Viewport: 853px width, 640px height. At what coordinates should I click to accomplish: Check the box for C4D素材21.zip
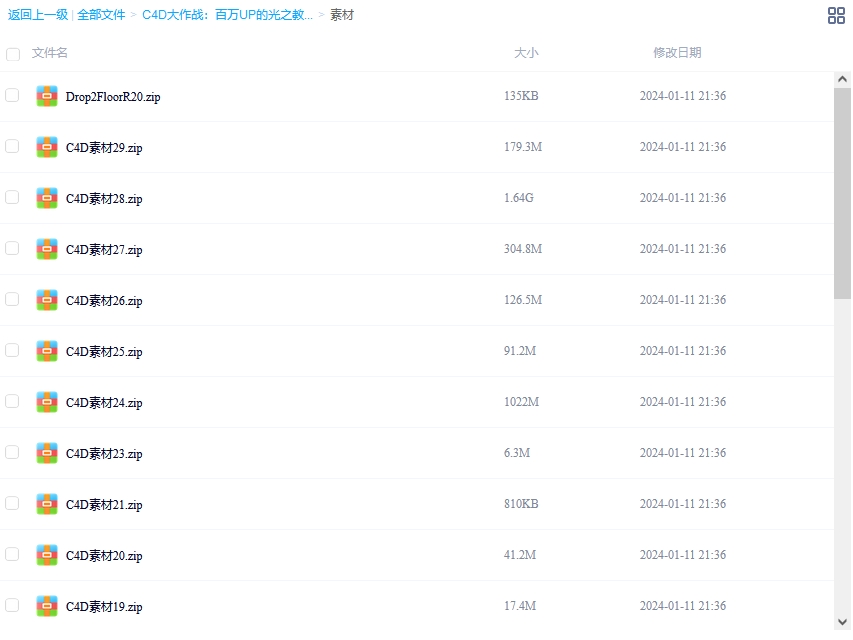click(12, 503)
